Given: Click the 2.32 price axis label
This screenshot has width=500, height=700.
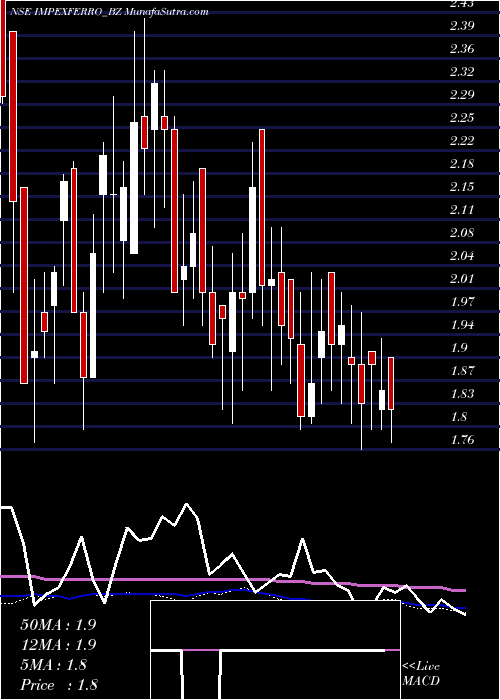Looking at the screenshot, I should click(461, 72).
